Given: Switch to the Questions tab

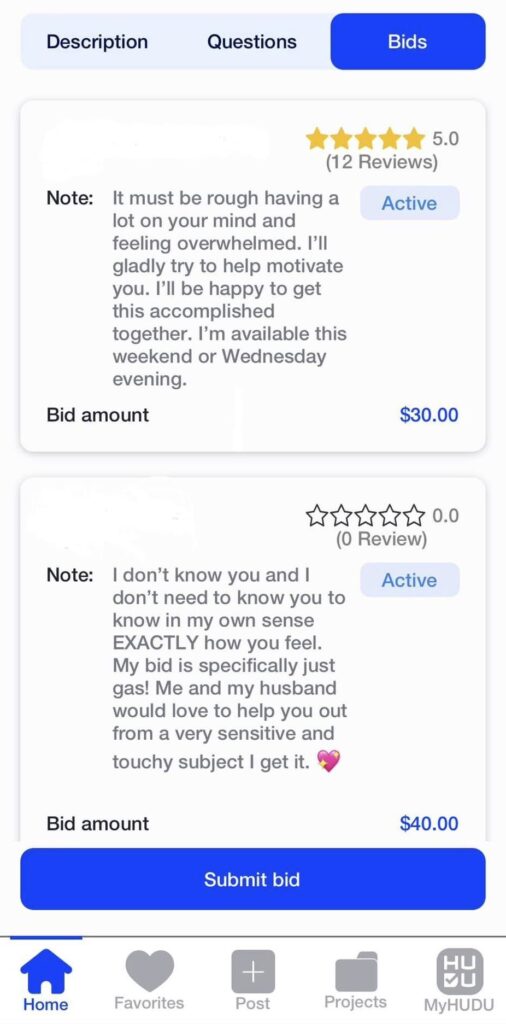Looking at the screenshot, I should click(x=251, y=42).
